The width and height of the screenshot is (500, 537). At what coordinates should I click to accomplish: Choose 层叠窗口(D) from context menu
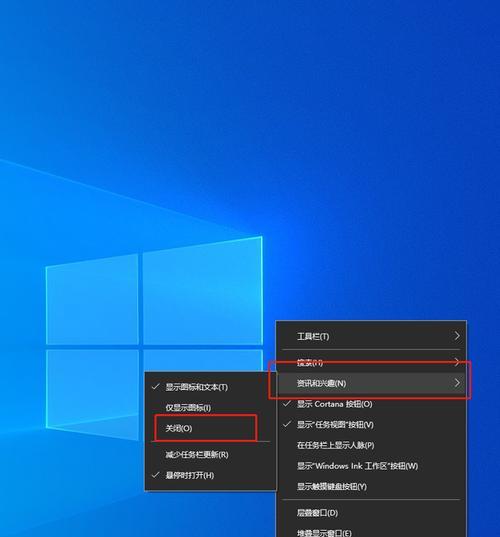pos(371,513)
